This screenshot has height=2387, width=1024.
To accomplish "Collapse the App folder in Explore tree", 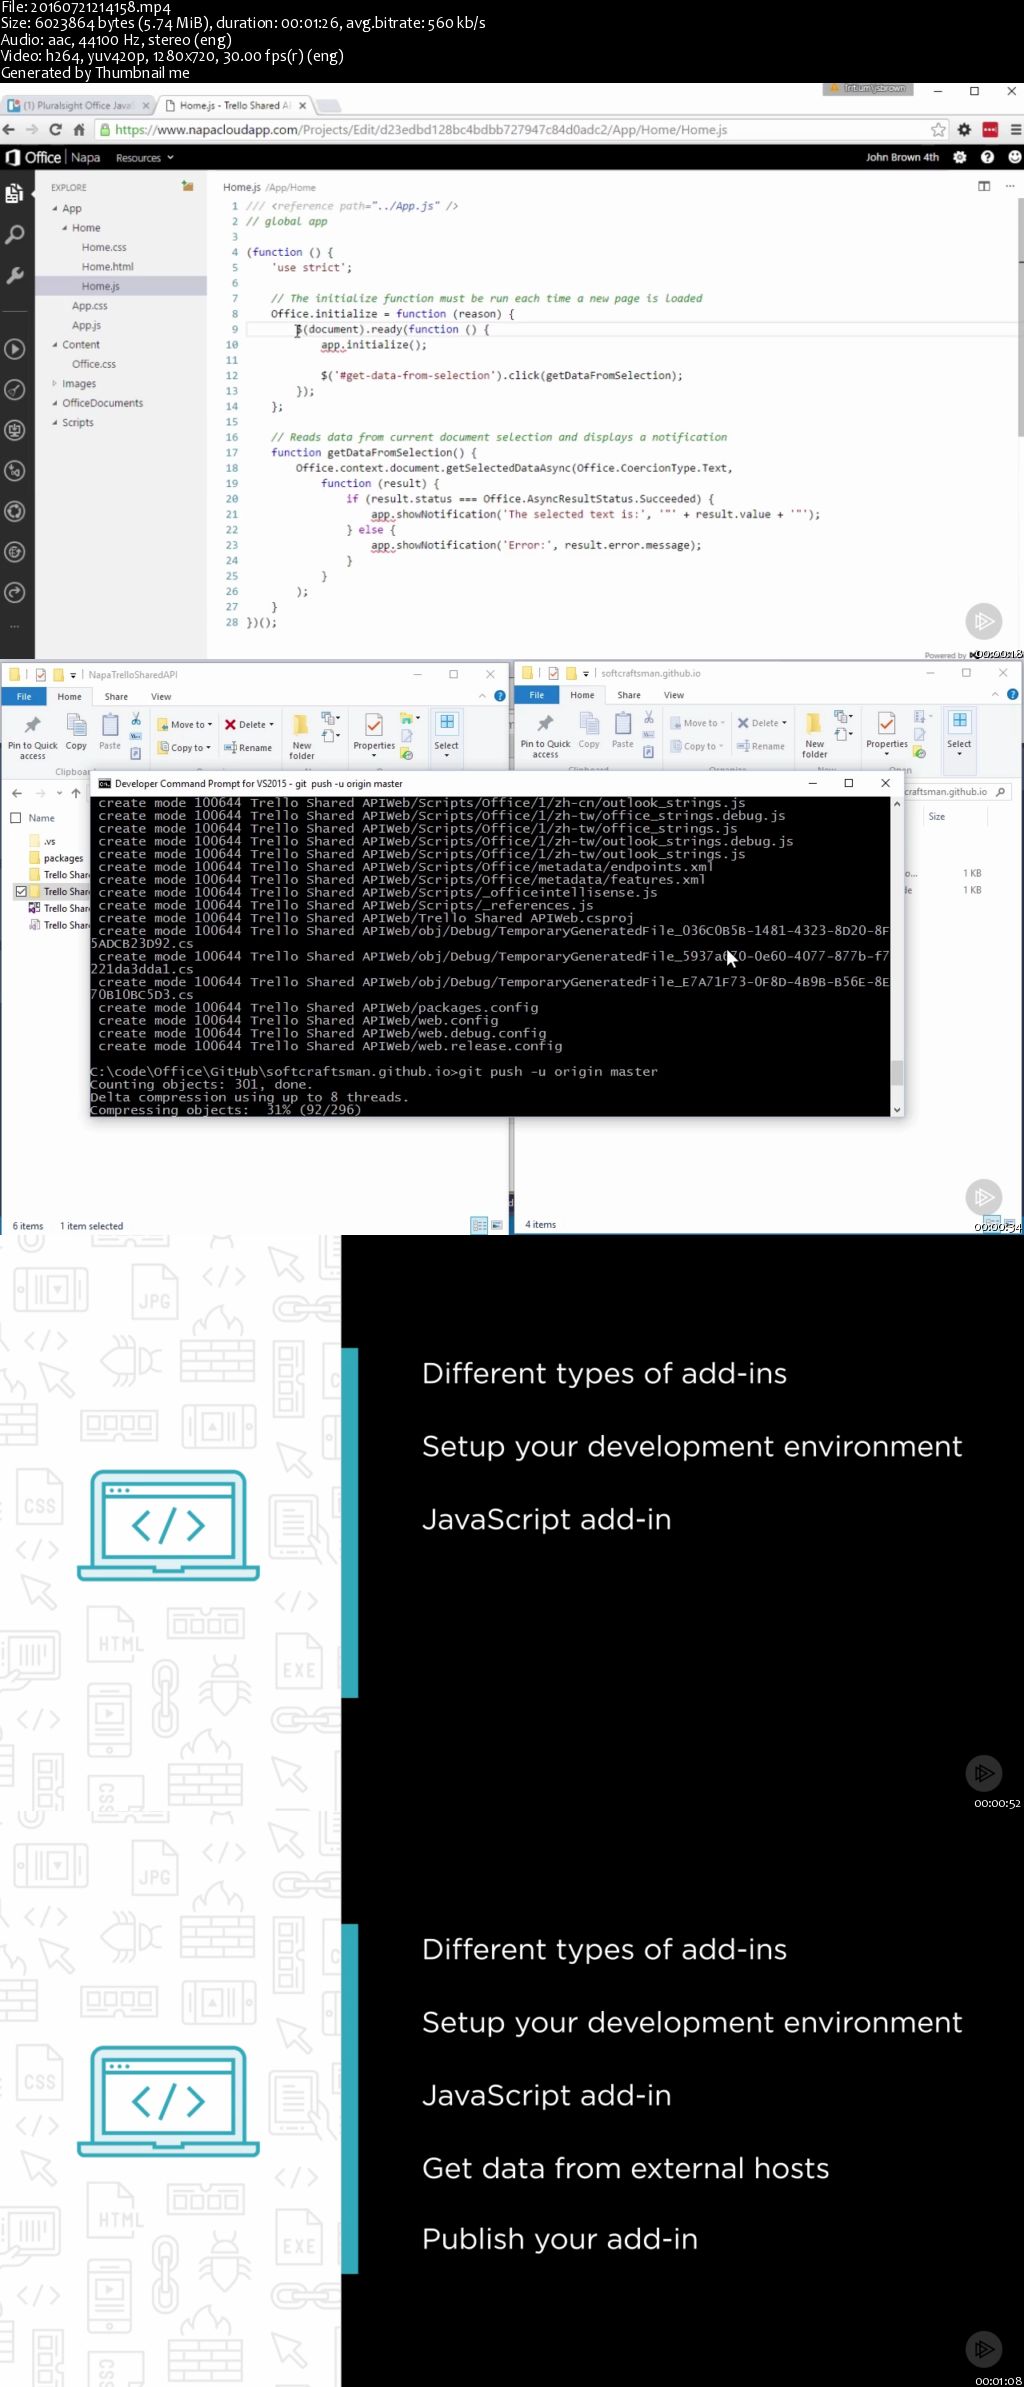I will (x=55, y=208).
